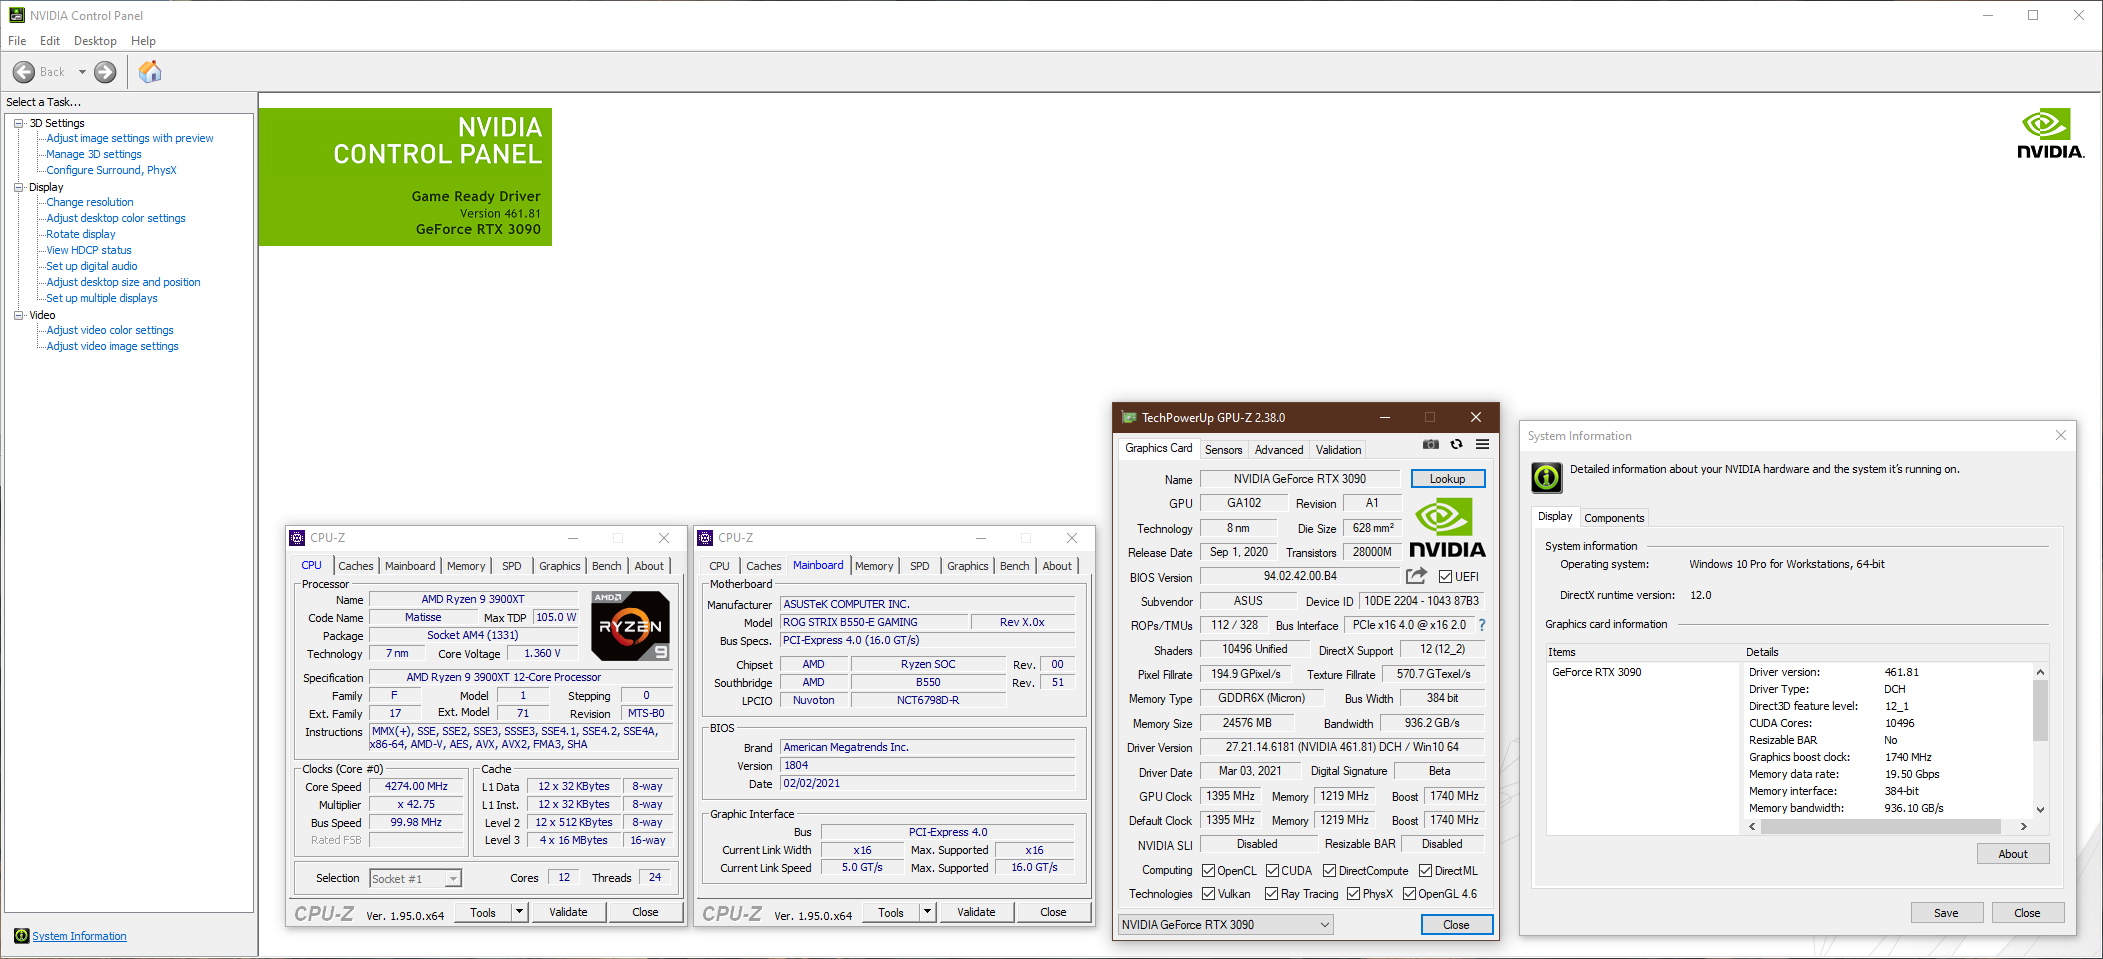Open the Tools dropdown arrow in the Mainboard CPU-Z window
Viewport: 2103px width, 959px height.
point(927,912)
